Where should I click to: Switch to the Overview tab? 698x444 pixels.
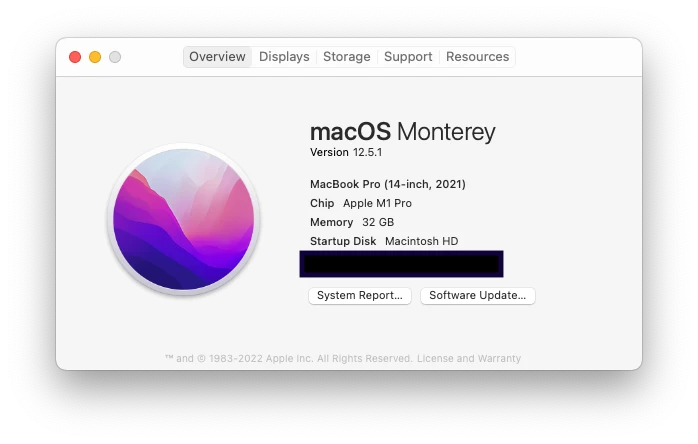click(x=217, y=57)
